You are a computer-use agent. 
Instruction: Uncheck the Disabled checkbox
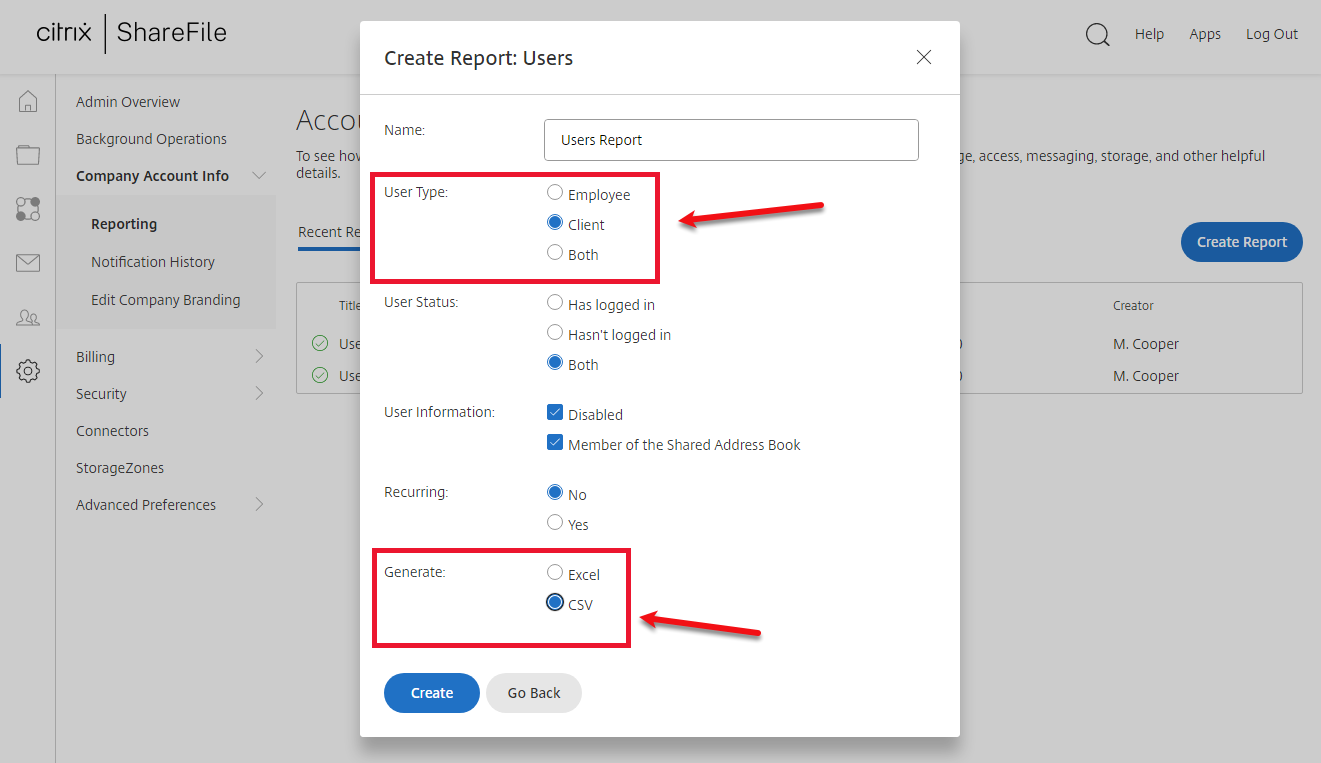coord(555,413)
